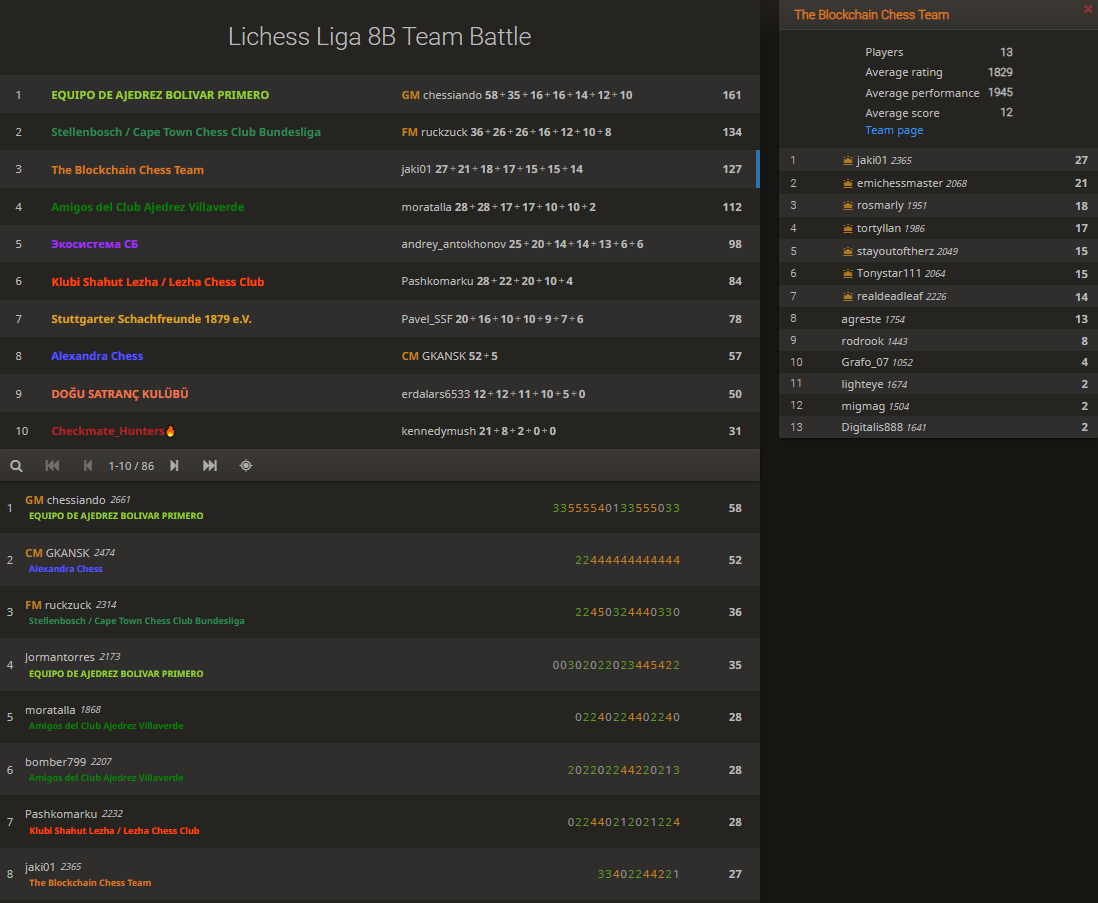Go to previous page of standings
The image size is (1098, 903).
[x=88, y=466]
